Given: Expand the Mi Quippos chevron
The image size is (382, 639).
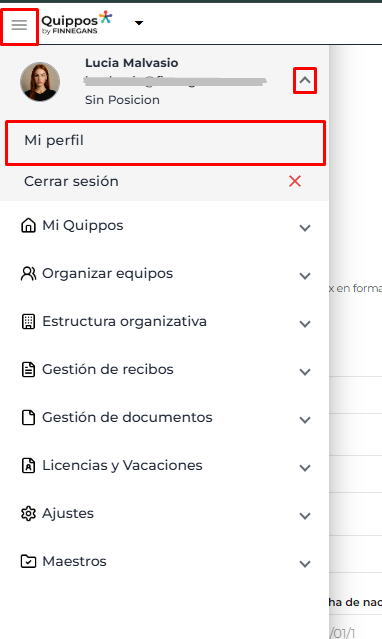Looking at the screenshot, I should [305, 228].
